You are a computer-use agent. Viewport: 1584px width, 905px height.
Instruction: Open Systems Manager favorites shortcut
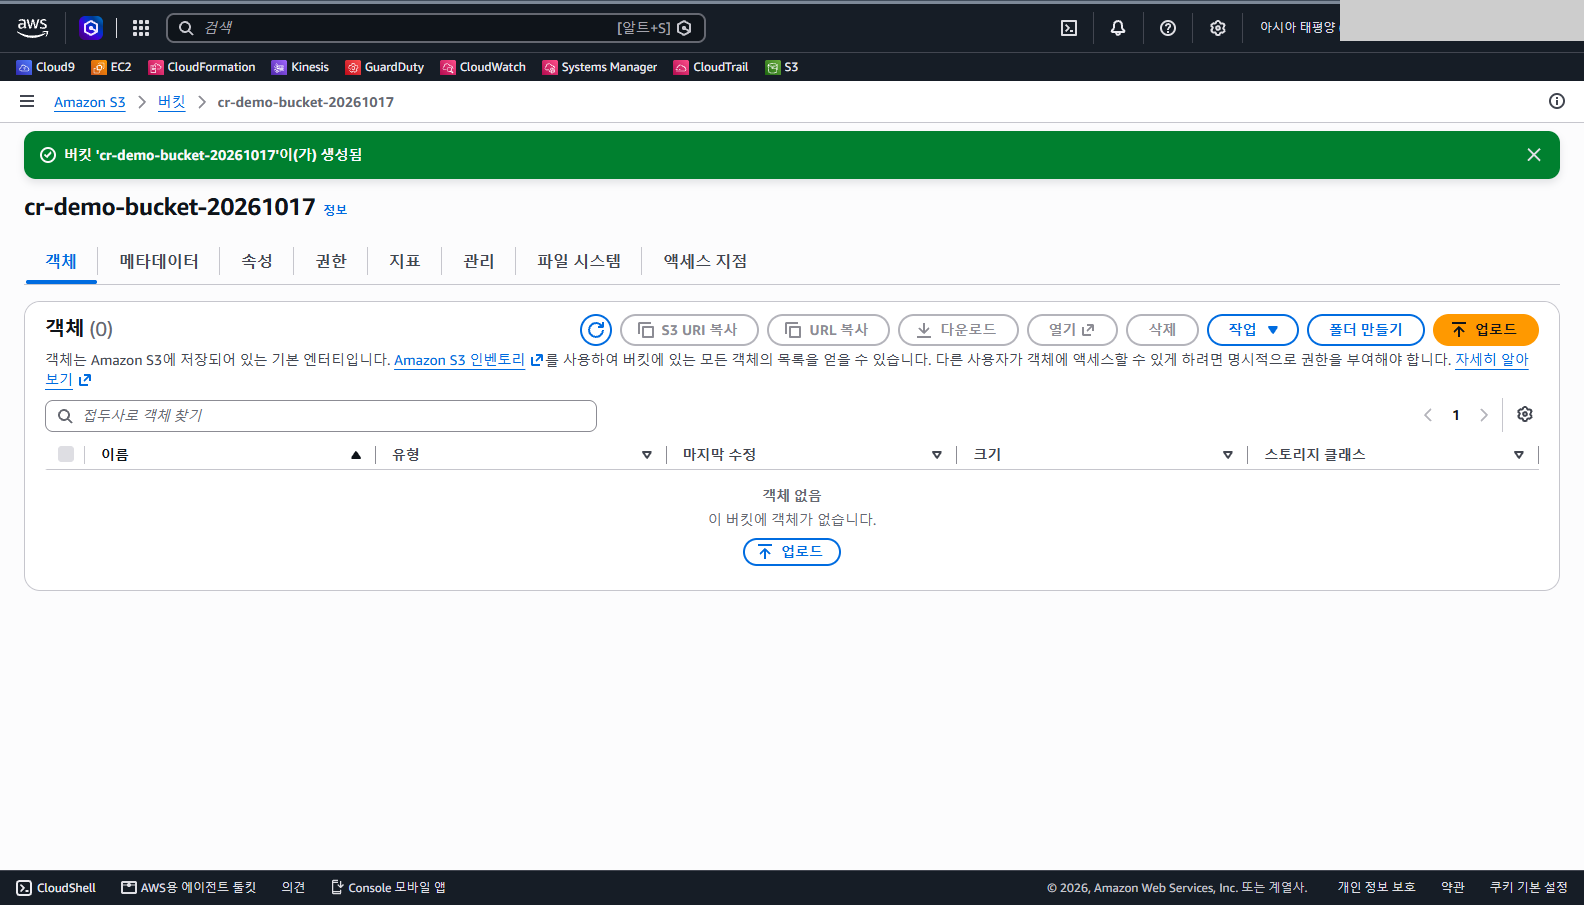coord(600,67)
